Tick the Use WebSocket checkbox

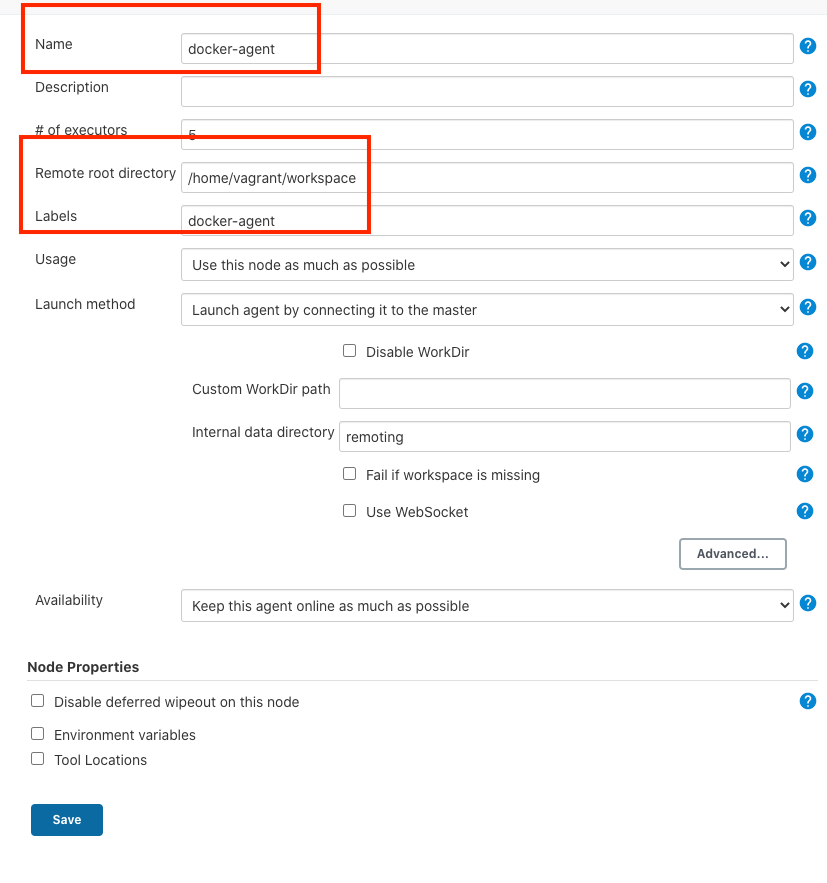(349, 511)
